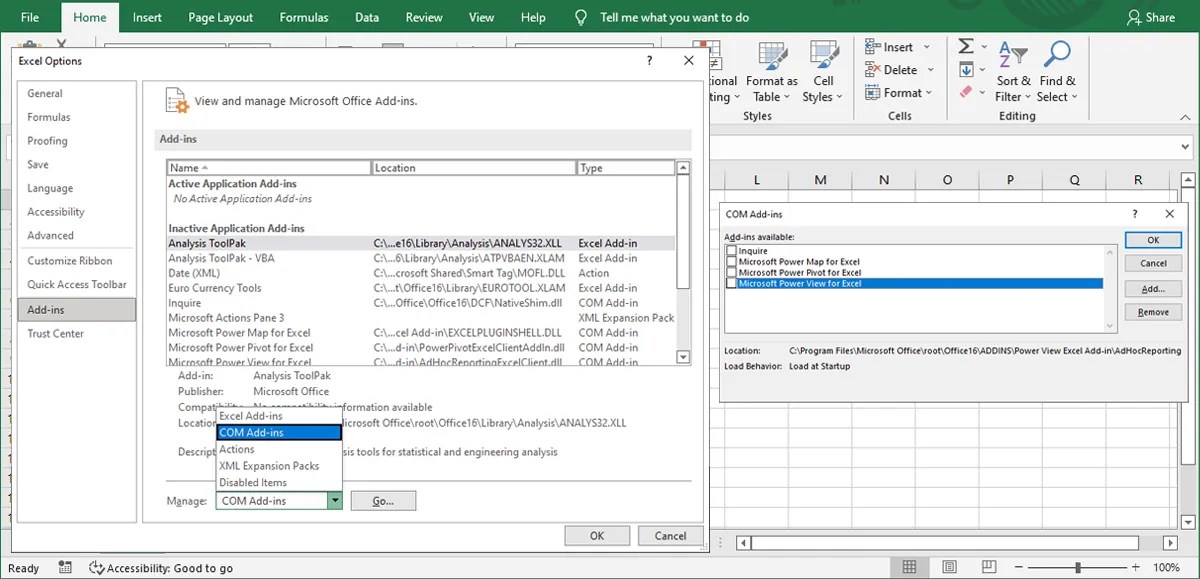Select the AutoSum icon in the ribbon
Viewport: 1200px width, 579px height.
point(966,45)
